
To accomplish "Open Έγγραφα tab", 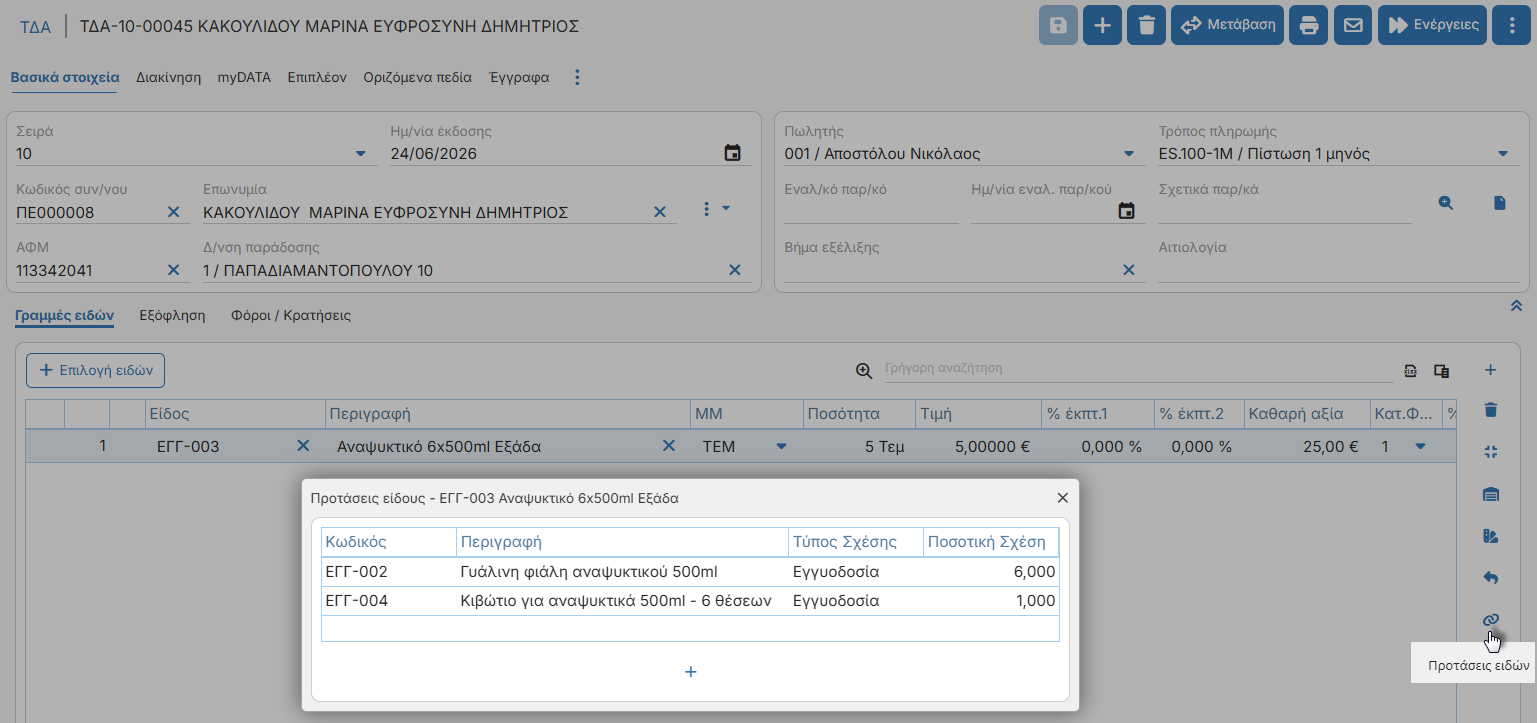I will [x=519, y=77].
